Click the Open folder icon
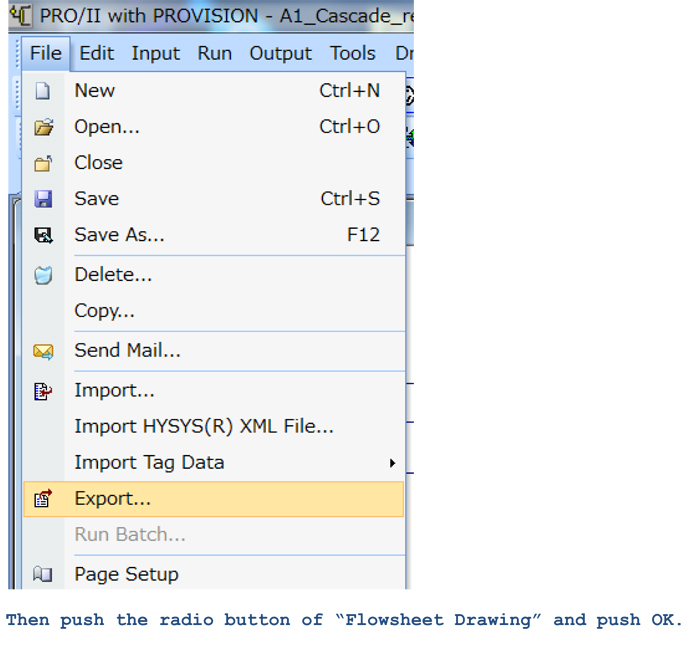 [43, 127]
